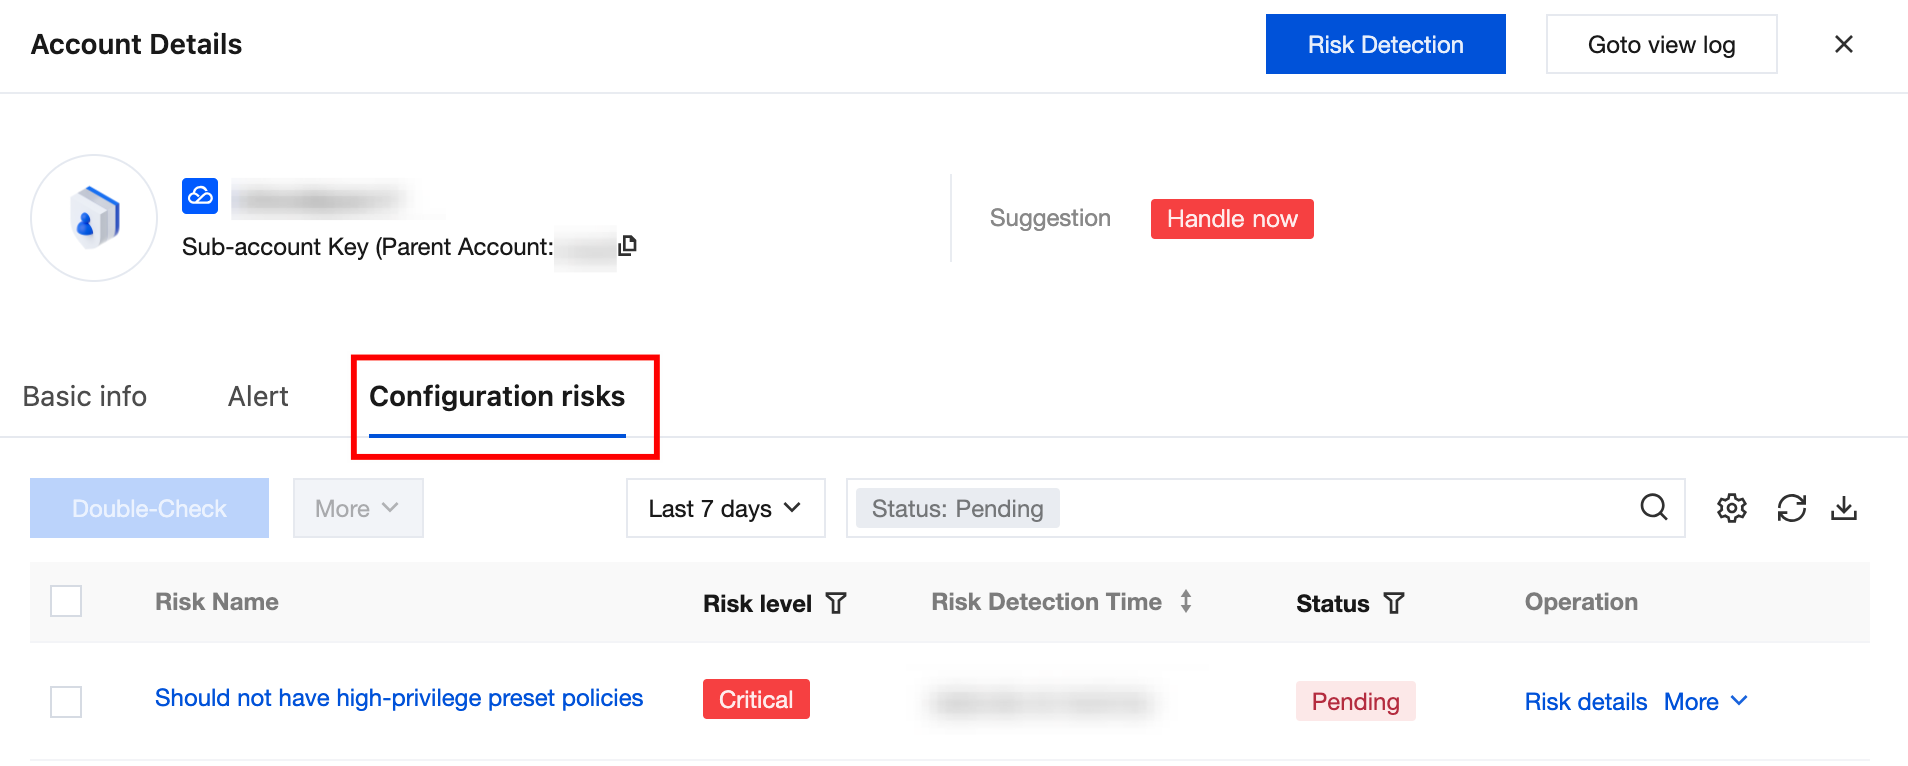
Task: Select all rows checkbox in header
Action: point(66,601)
